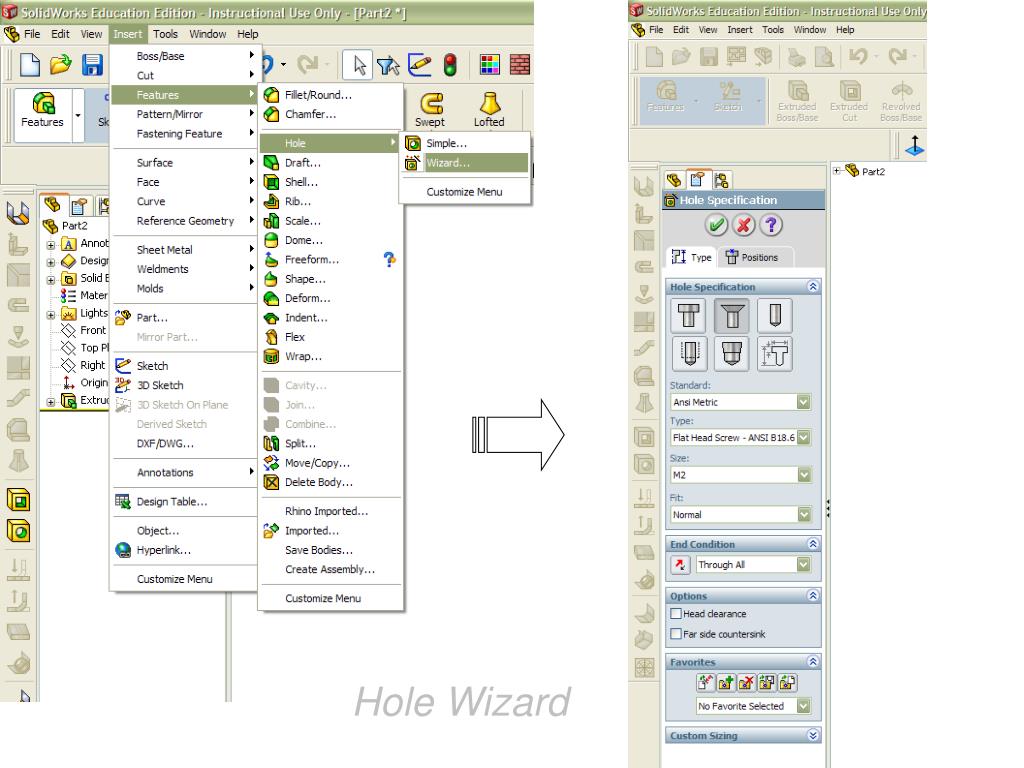Click the FeatureManager tree tab icon in left window
Screen dimensions: 1024x768
(x=53, y=206)
